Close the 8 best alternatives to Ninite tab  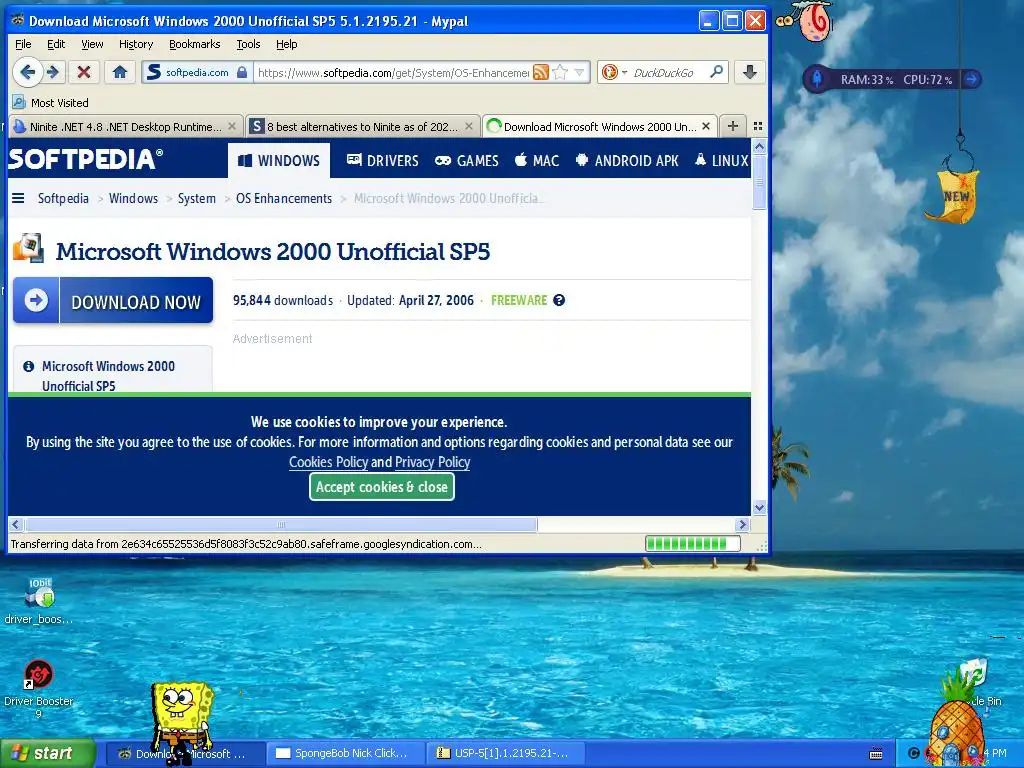click(x=469, y=127)
